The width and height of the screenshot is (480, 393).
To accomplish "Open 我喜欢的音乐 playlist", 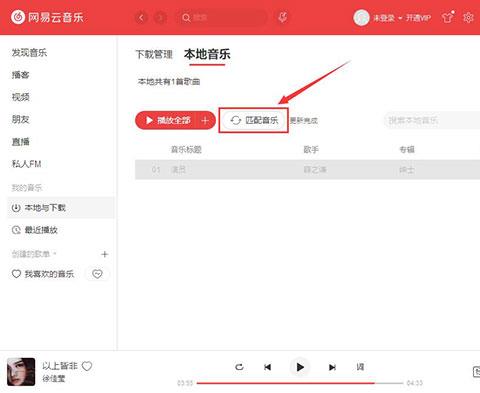I will pyautogui.click(x=43, y=274).
